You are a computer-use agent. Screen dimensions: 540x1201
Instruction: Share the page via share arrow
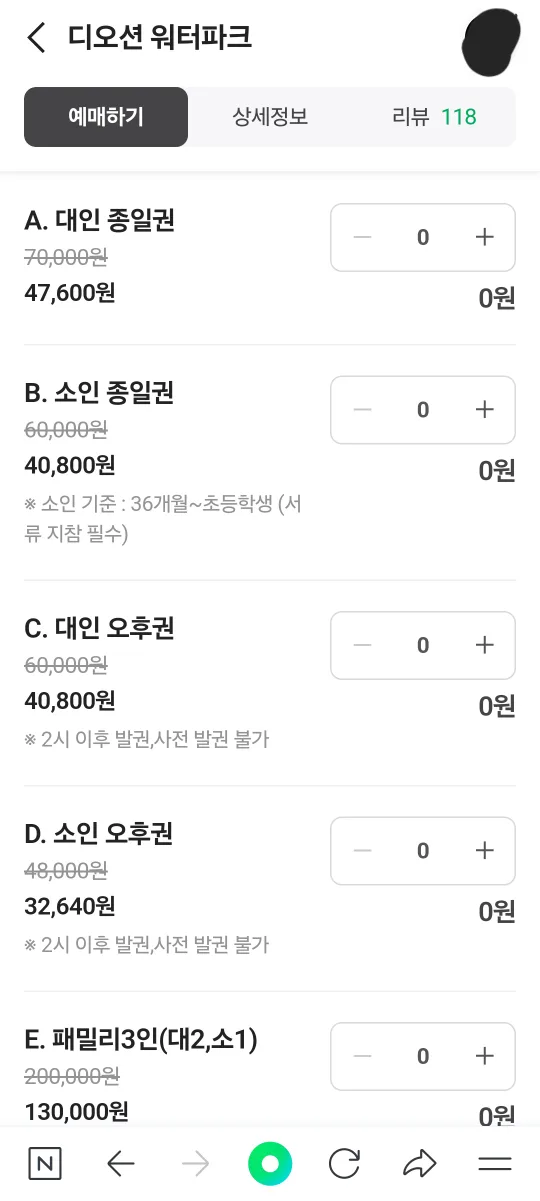420,1163
